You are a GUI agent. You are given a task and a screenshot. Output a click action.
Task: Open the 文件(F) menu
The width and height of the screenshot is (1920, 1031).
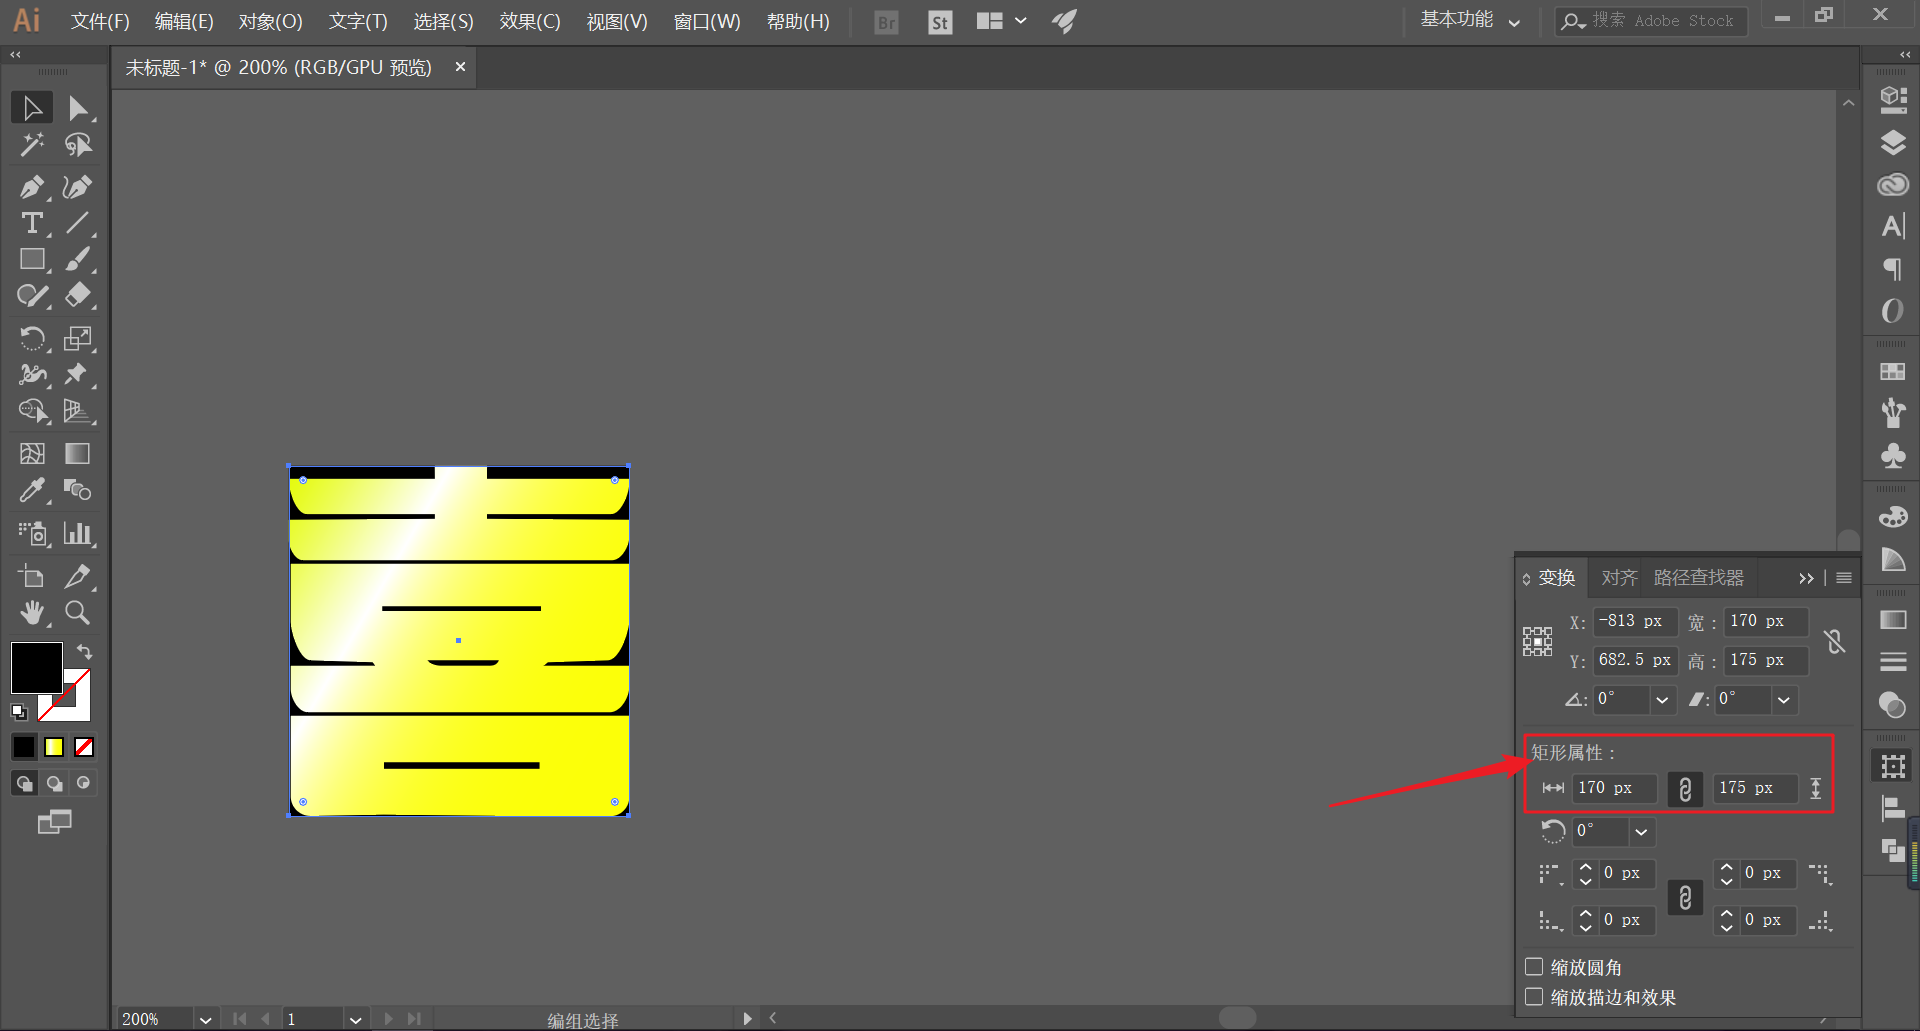[100, 21]
